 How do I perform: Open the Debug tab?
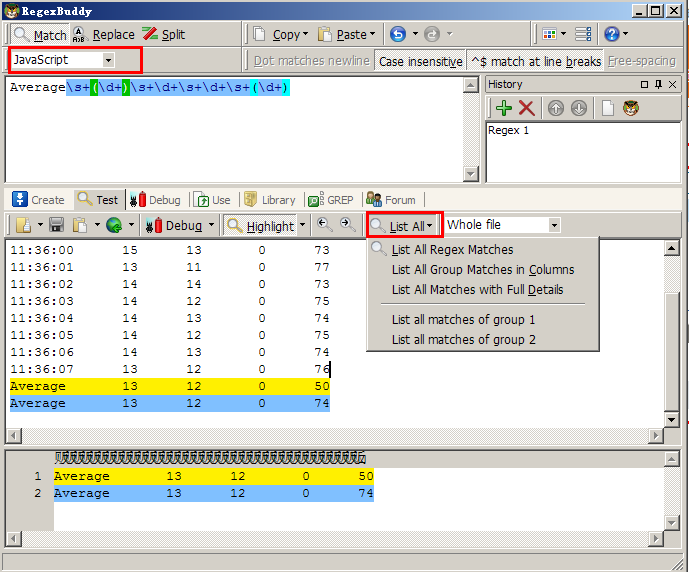(x=155, y=200)
